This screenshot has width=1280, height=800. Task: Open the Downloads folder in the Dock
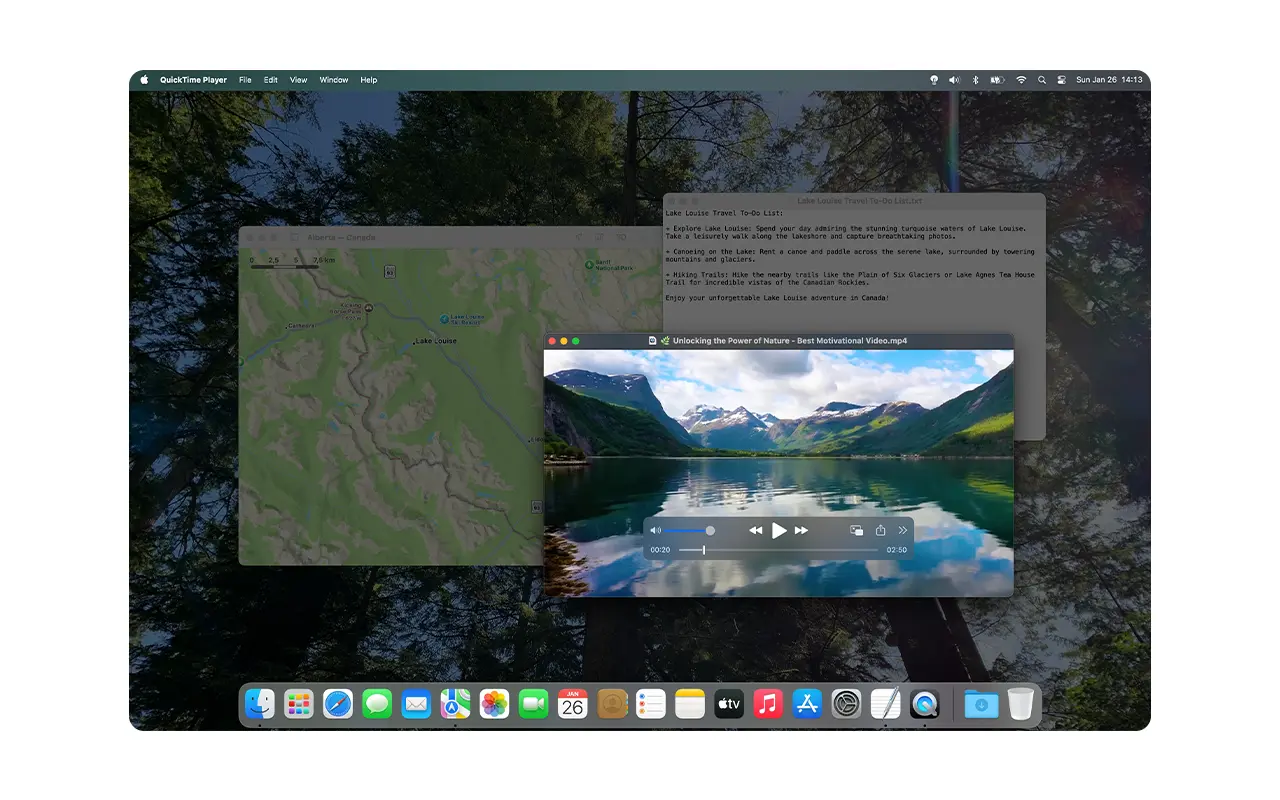click(981, 704)
